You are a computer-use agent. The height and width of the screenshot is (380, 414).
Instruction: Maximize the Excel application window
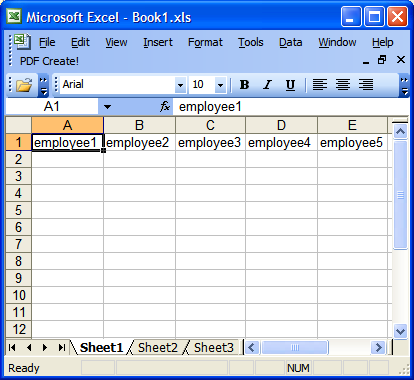[374, 16]
